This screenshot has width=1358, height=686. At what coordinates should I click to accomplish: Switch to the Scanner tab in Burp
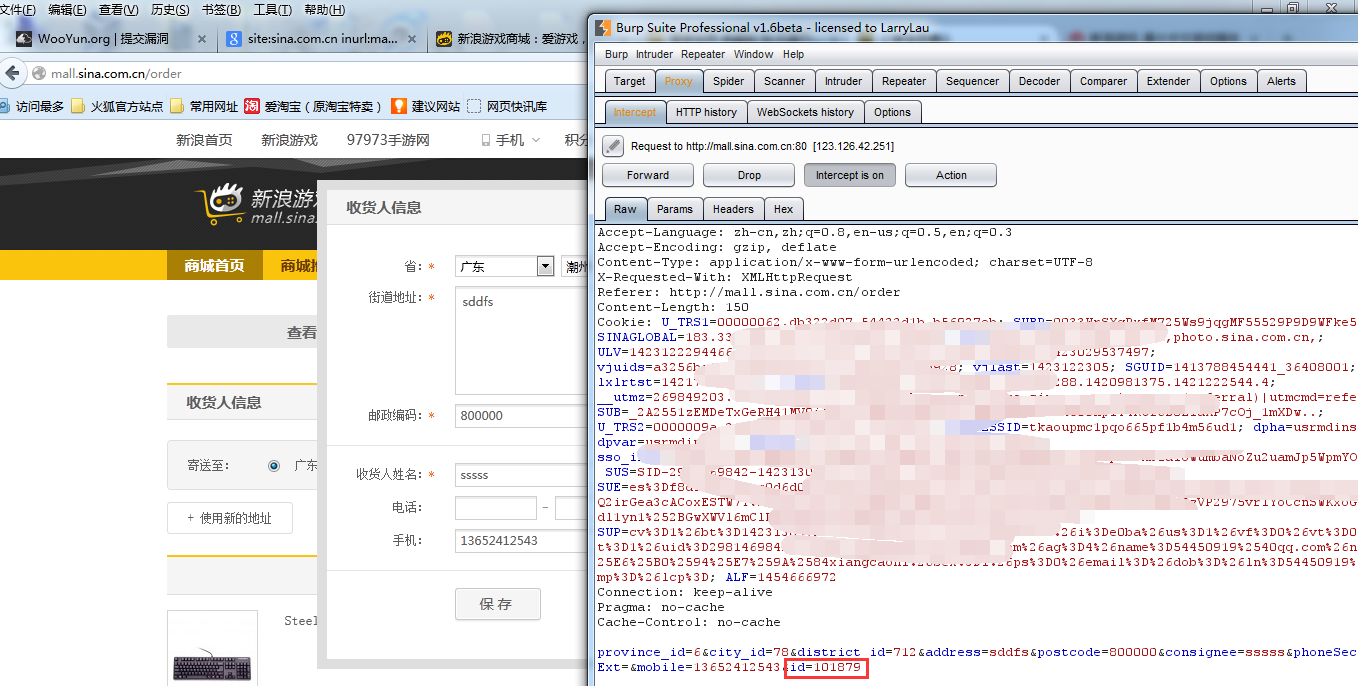click(785, 81)
